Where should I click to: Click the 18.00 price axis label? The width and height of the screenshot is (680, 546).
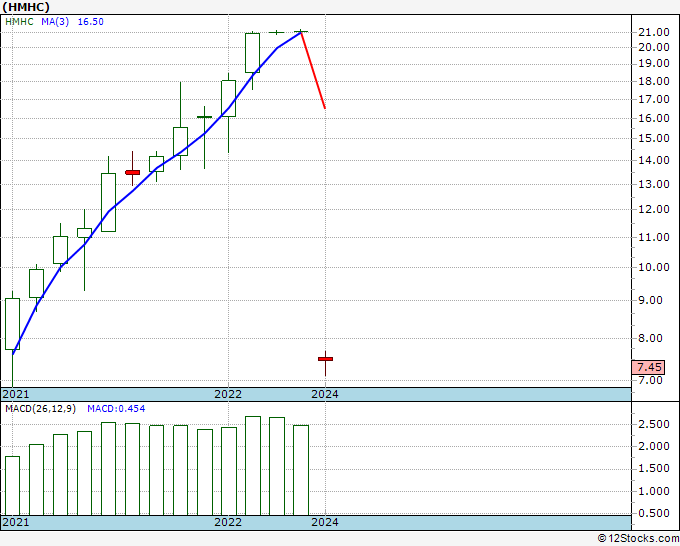[x=654, y=81]
